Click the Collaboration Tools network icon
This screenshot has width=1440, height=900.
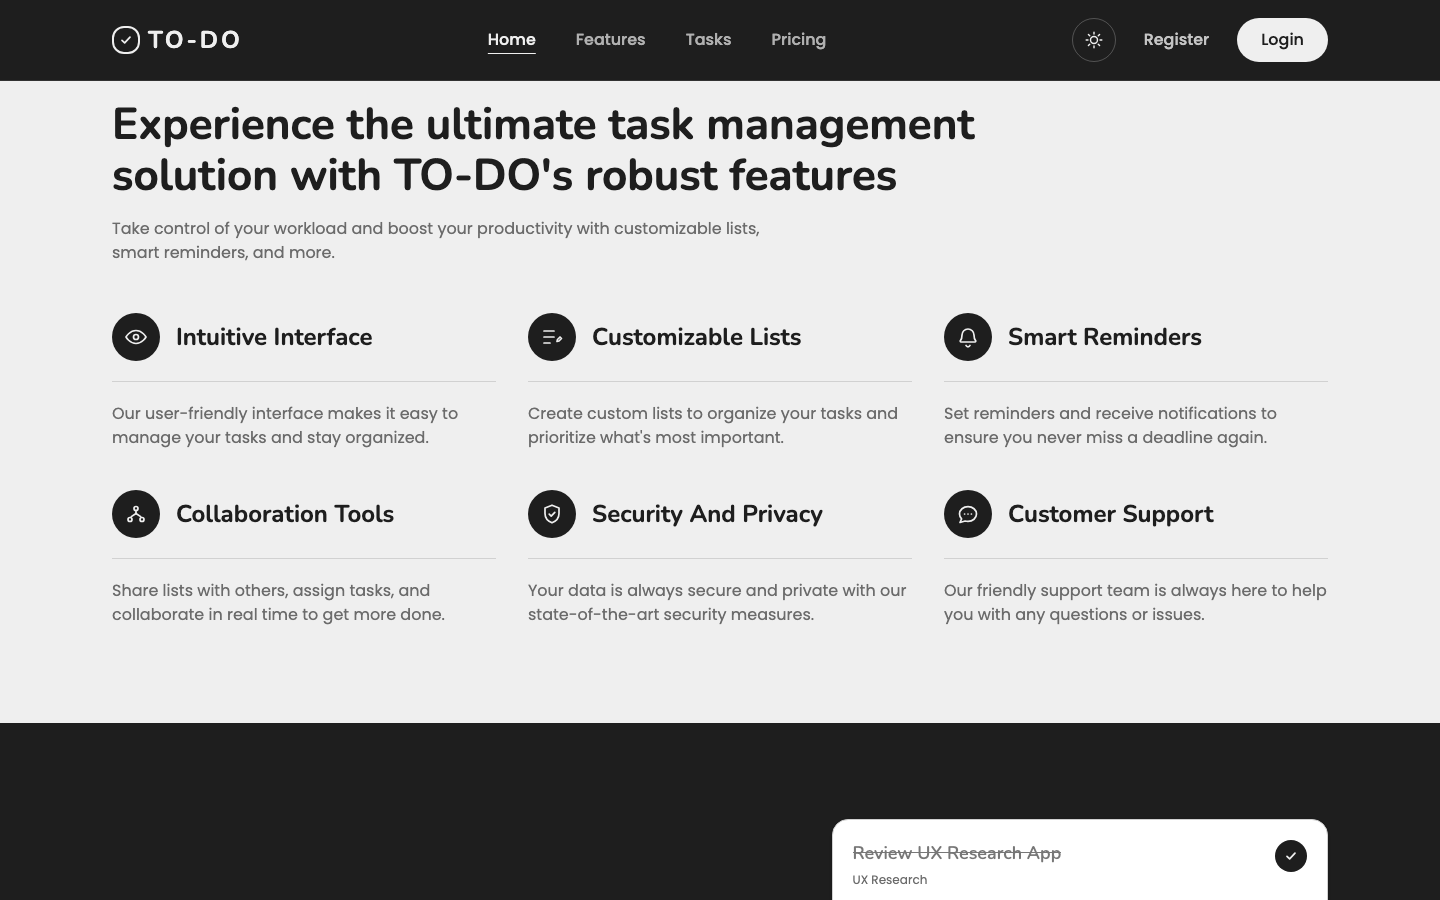pos(136,514)
